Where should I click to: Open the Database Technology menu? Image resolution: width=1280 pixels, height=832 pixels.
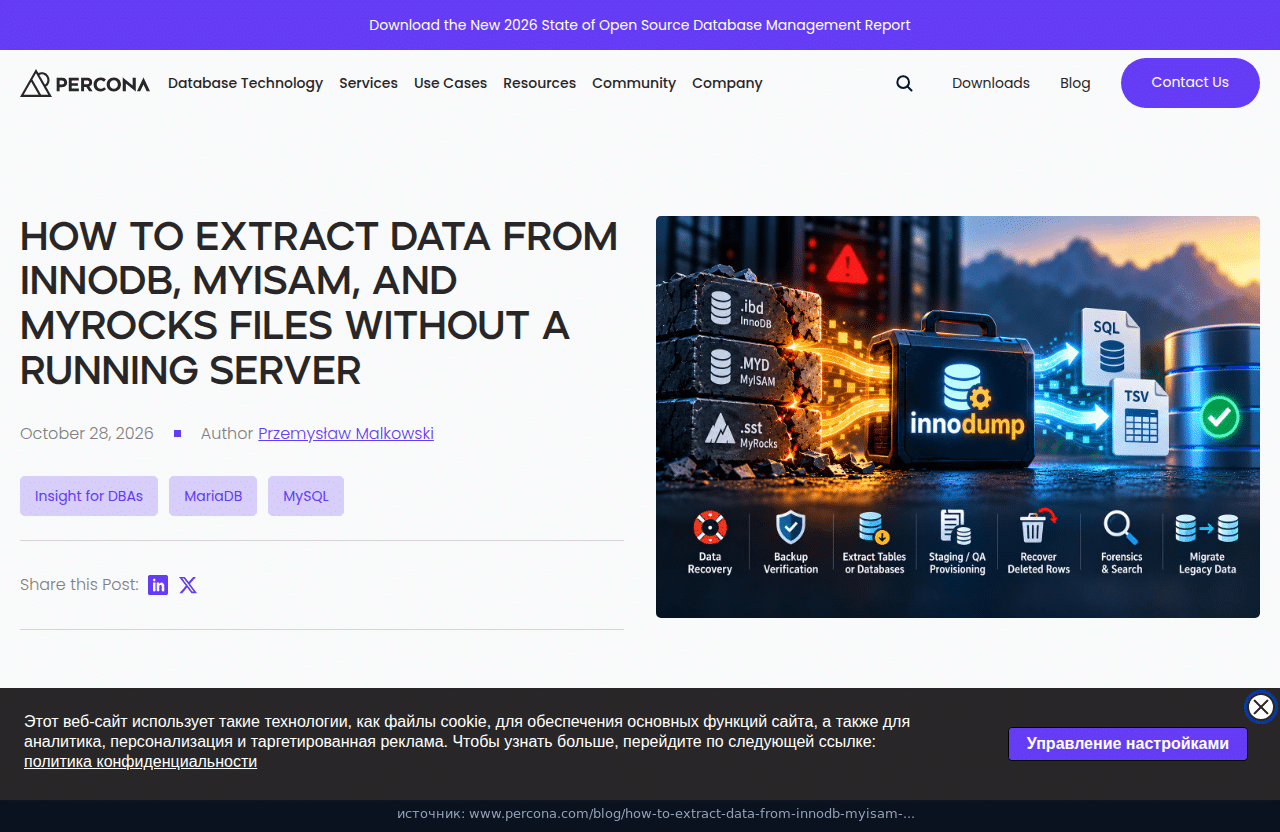pos(245,83)
